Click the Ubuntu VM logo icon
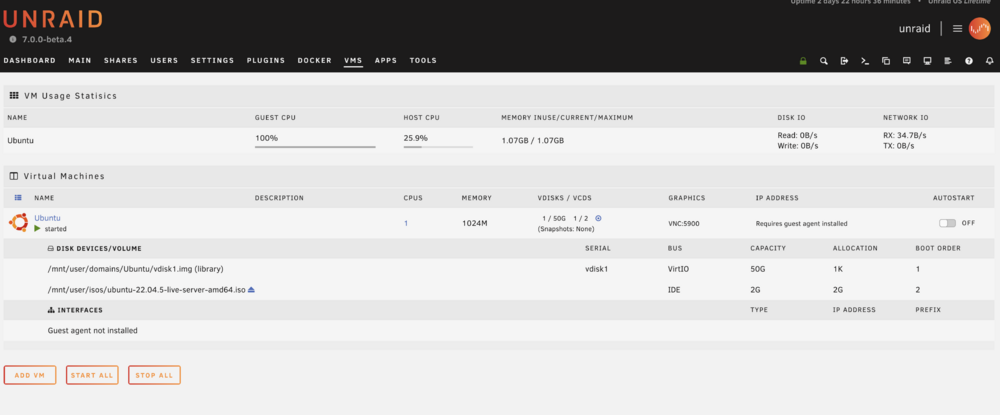Viewport: 1000px width, 415px height. 17,222
